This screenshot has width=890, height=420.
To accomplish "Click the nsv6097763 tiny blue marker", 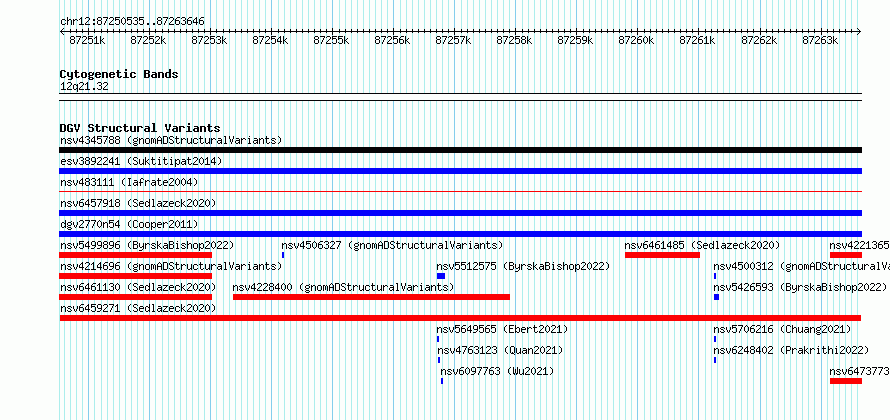I will tap(442, 381).
